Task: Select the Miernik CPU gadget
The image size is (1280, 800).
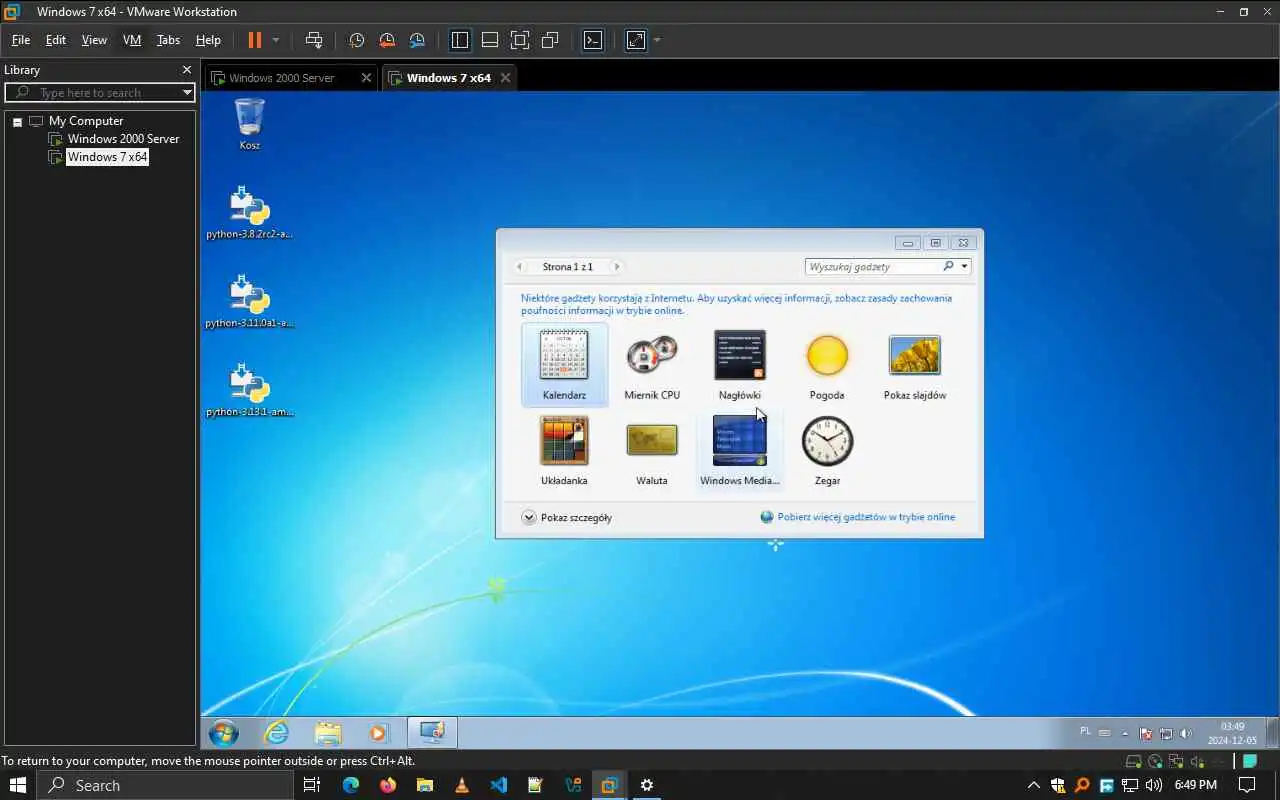Action: [652, 364]
